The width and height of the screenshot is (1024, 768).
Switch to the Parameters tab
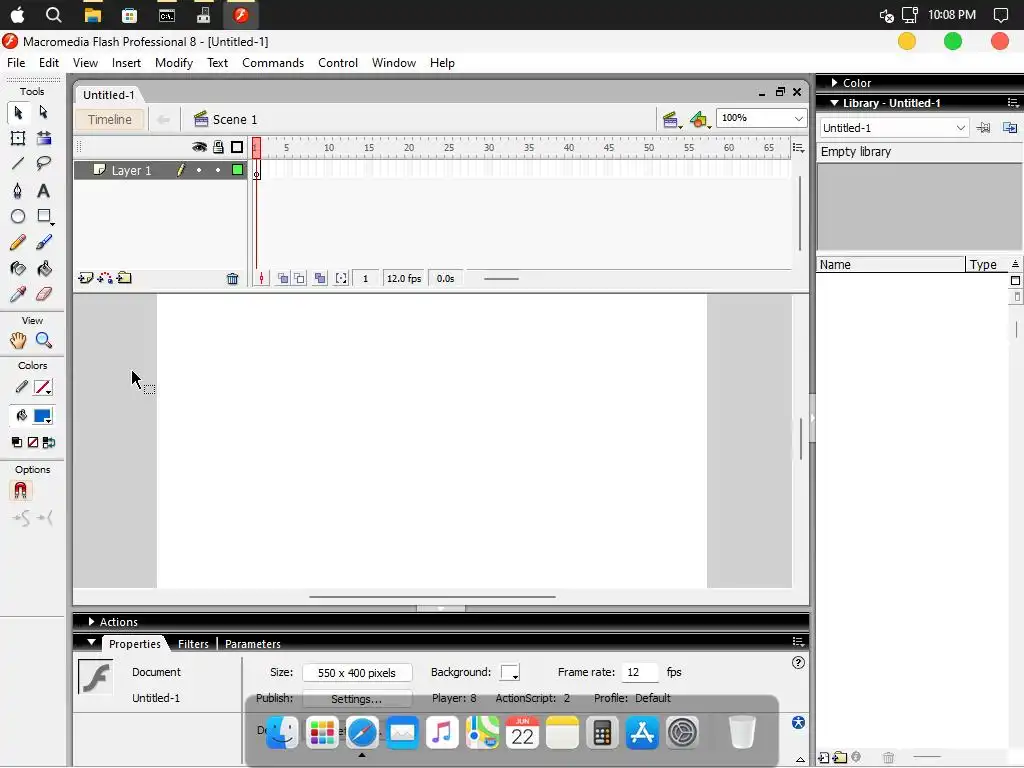[253, 644]
